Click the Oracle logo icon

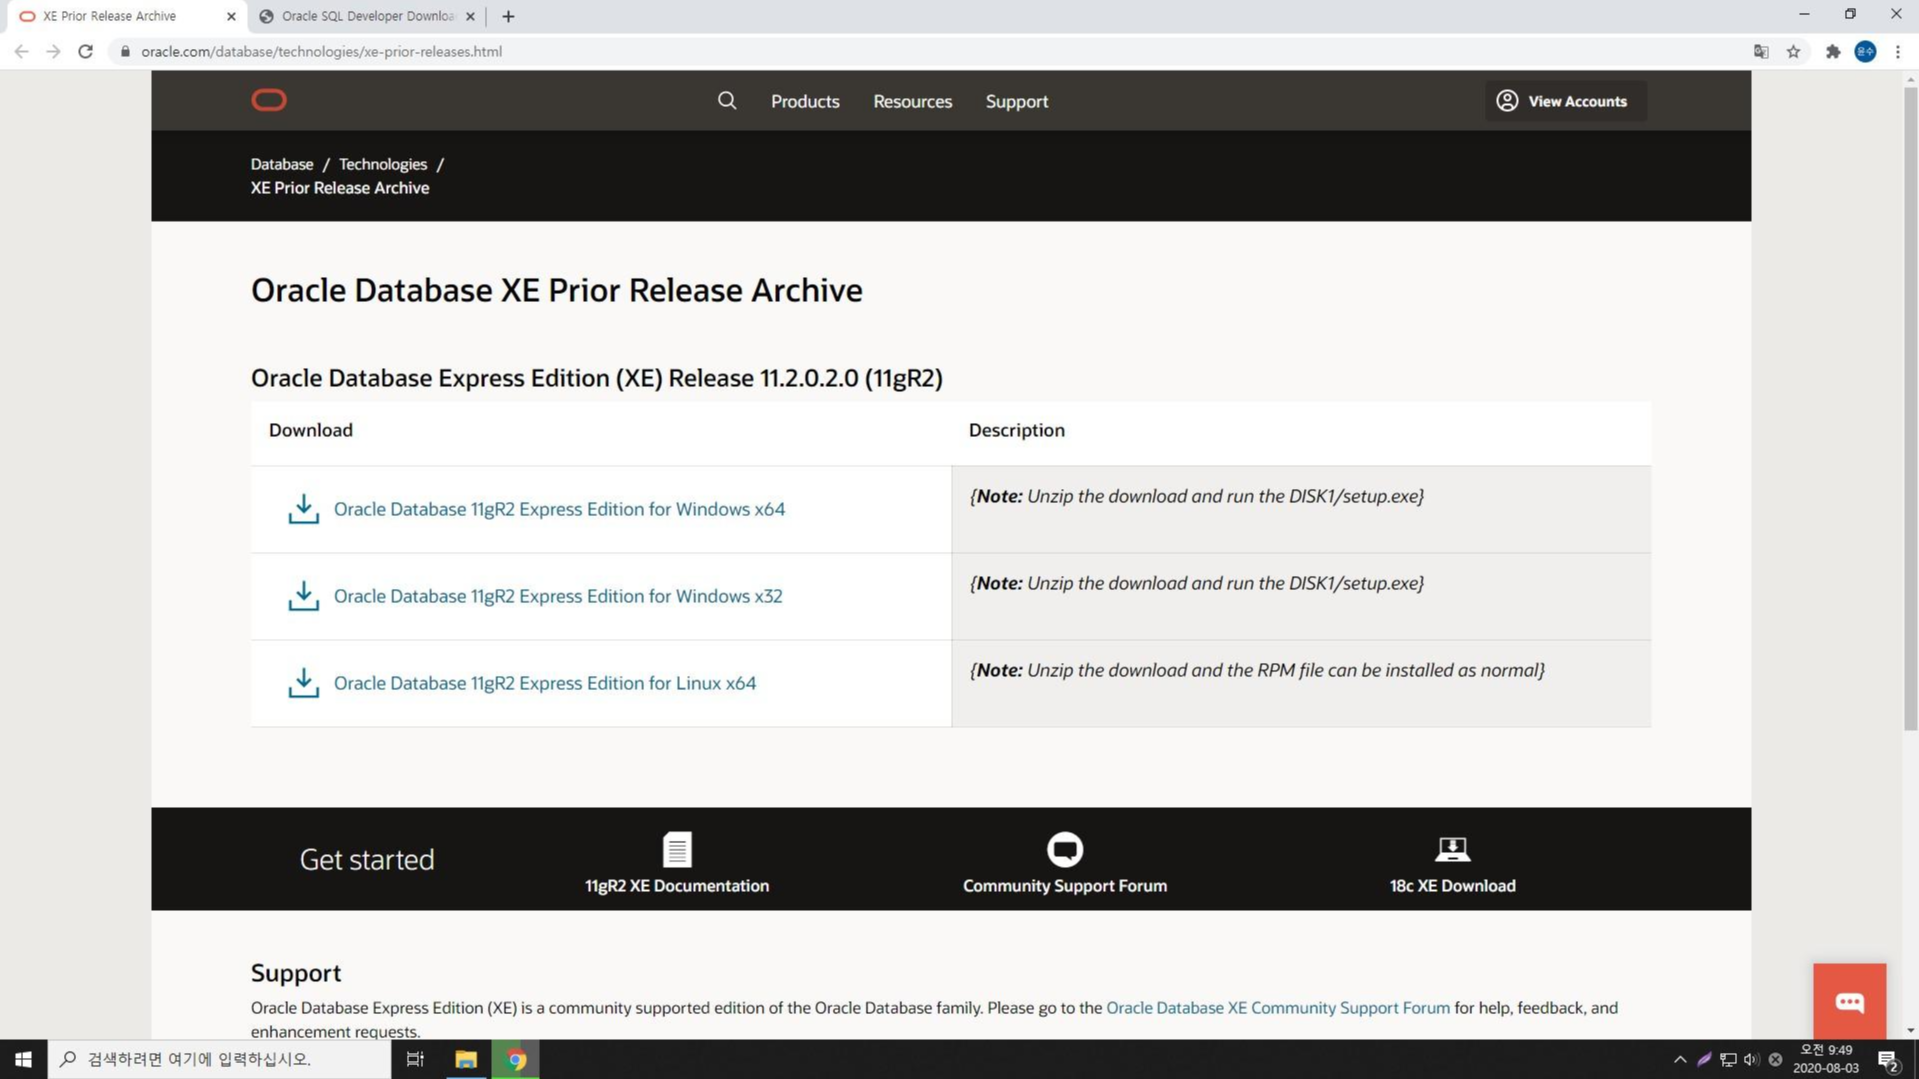[268, 100]
